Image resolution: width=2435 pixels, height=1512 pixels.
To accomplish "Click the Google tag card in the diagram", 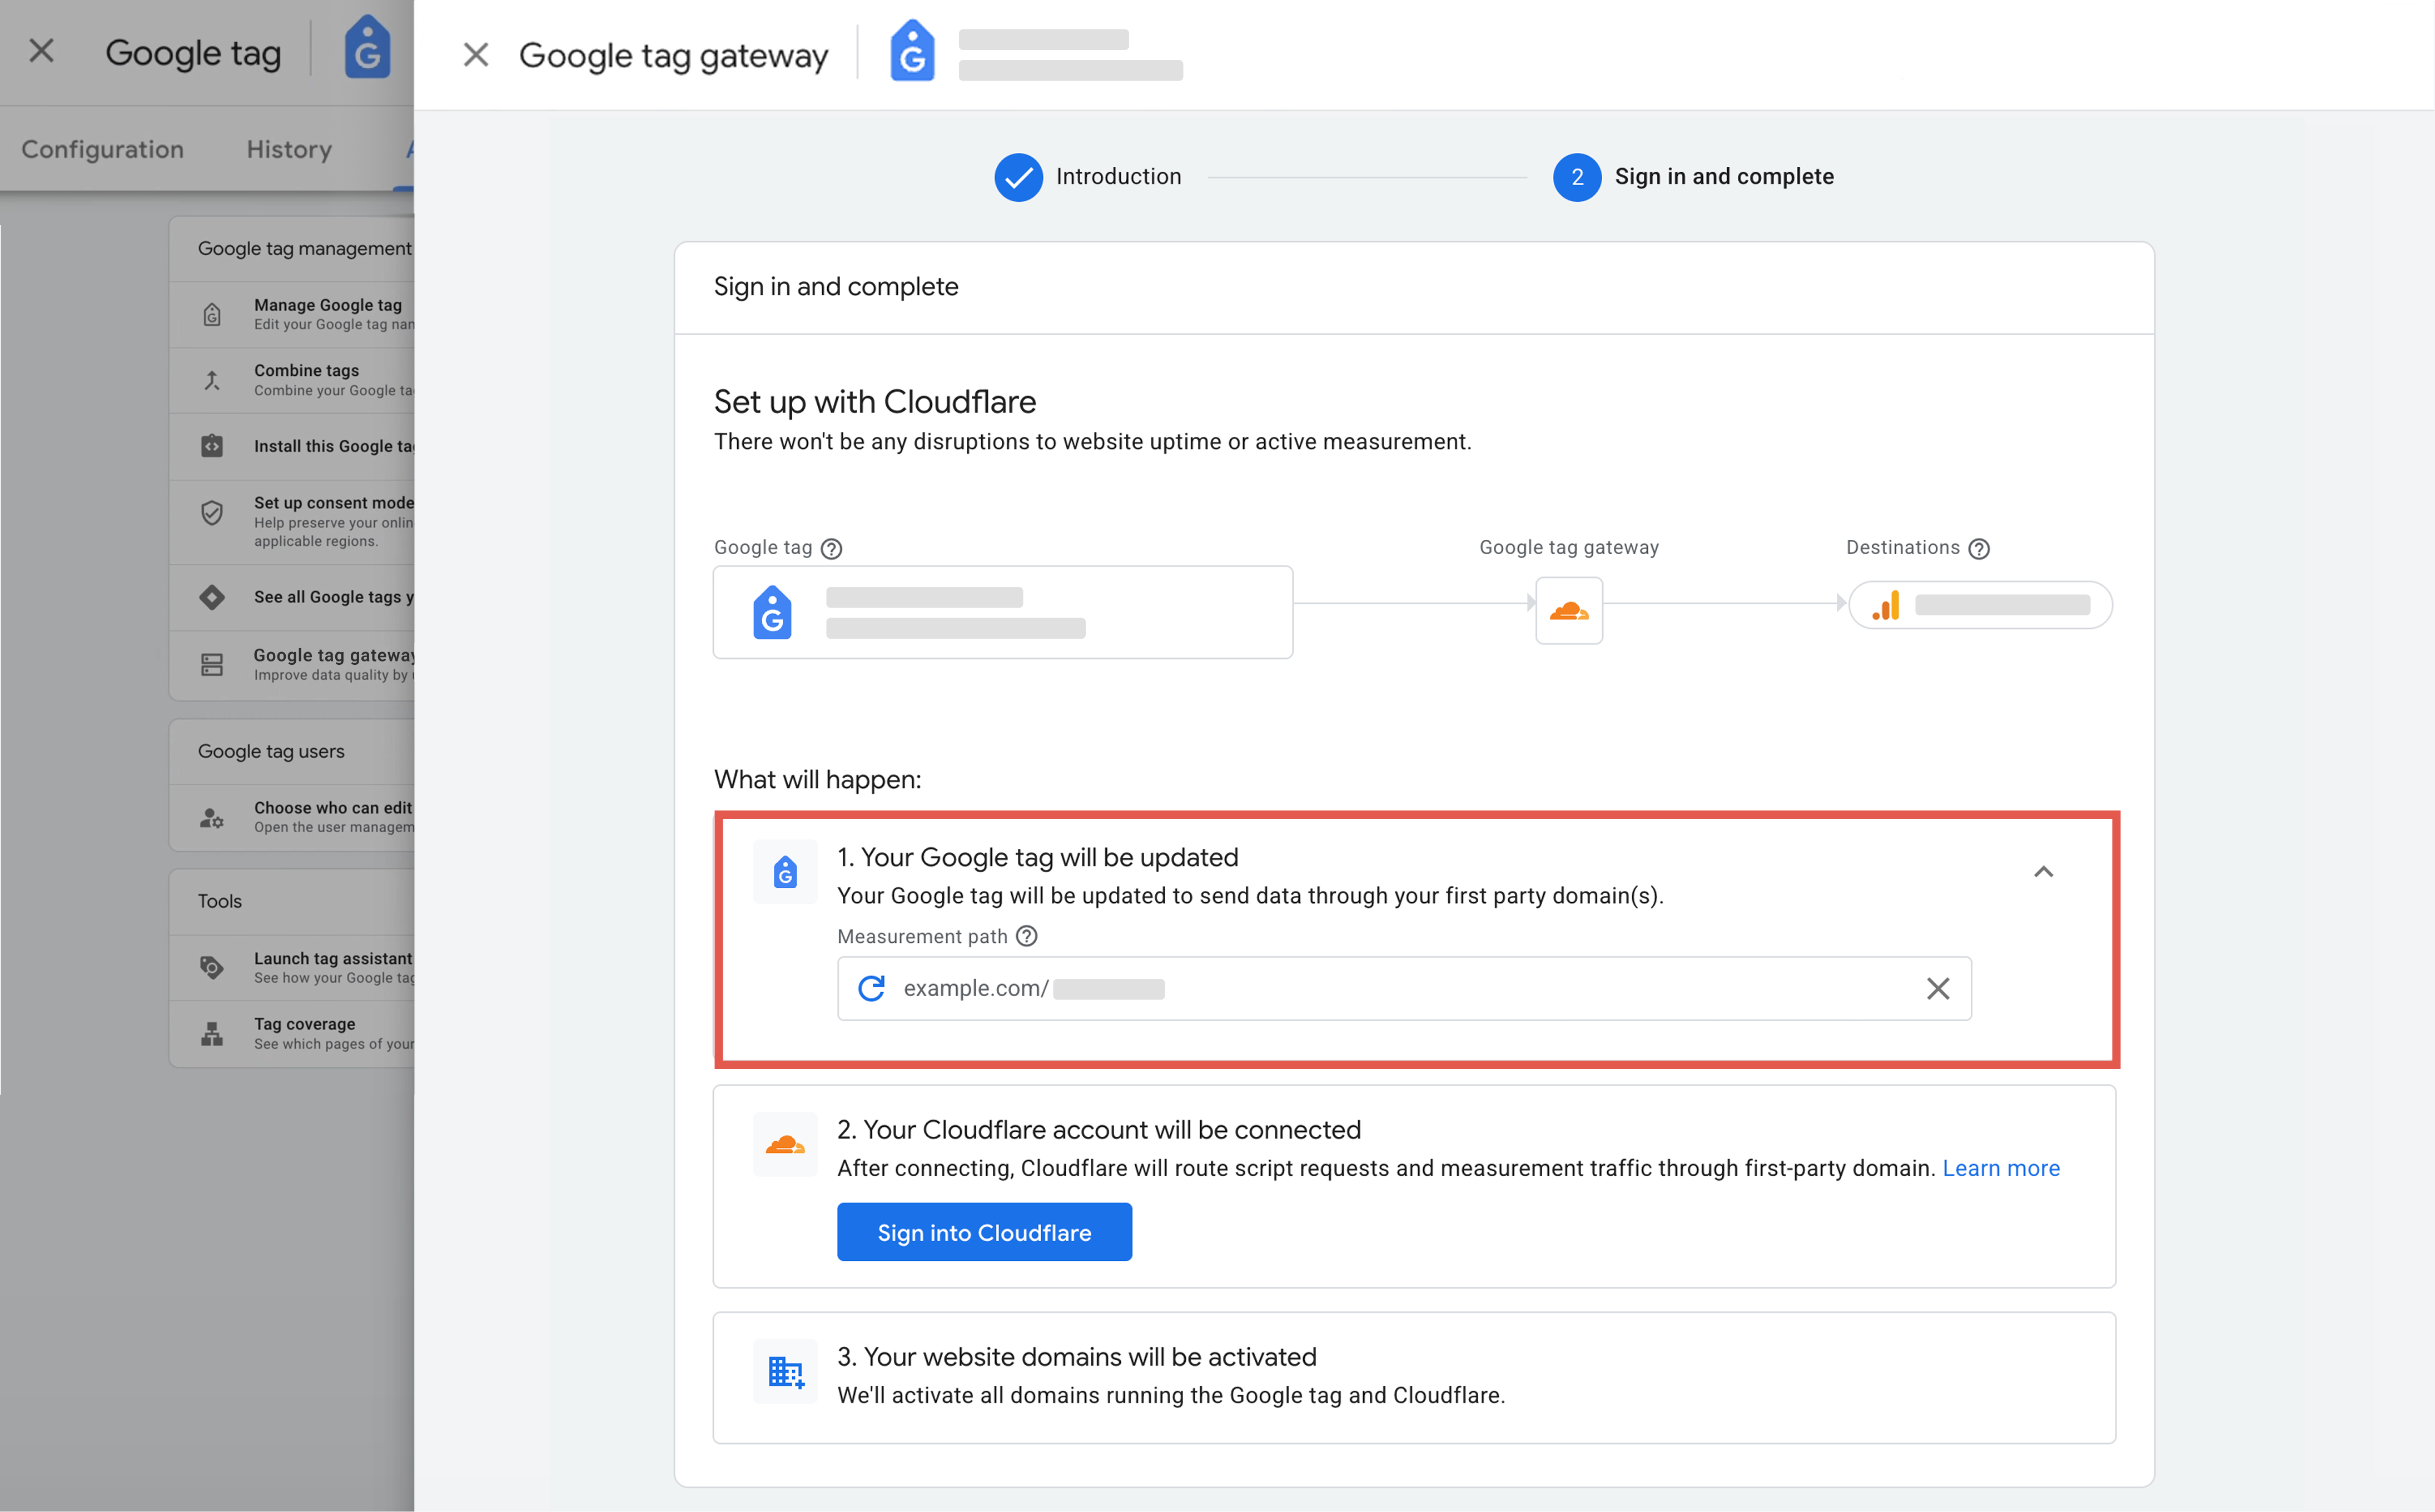I will click(1003, 612).
